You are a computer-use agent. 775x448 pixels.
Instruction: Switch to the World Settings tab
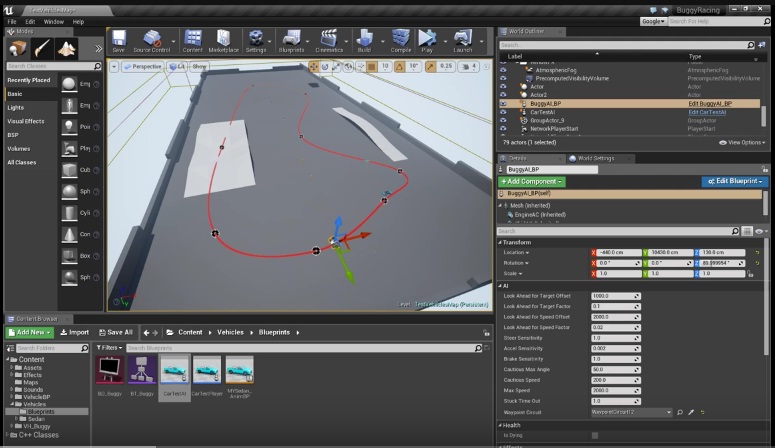pos(596,158)
